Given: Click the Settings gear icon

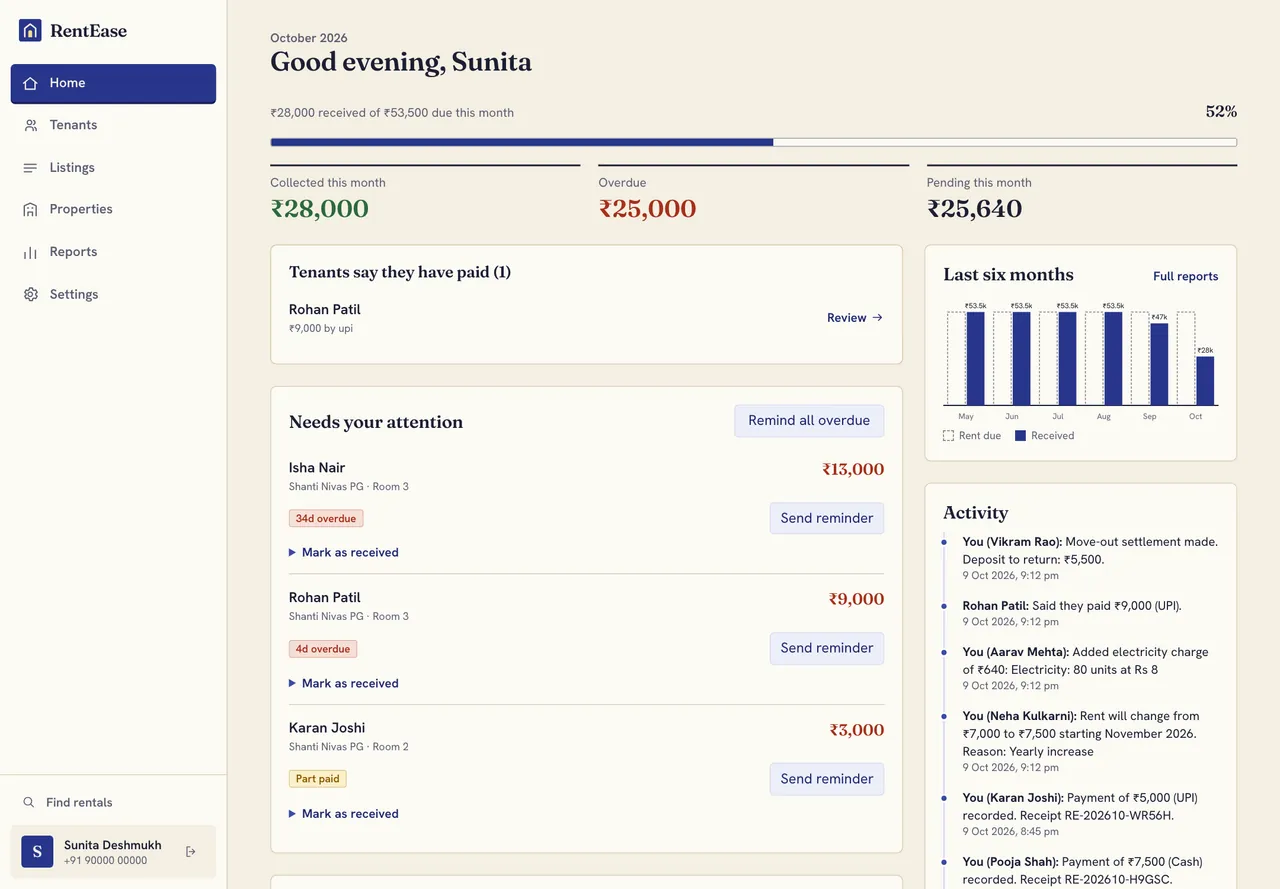Looking at the screenshot, I should 30,295.
